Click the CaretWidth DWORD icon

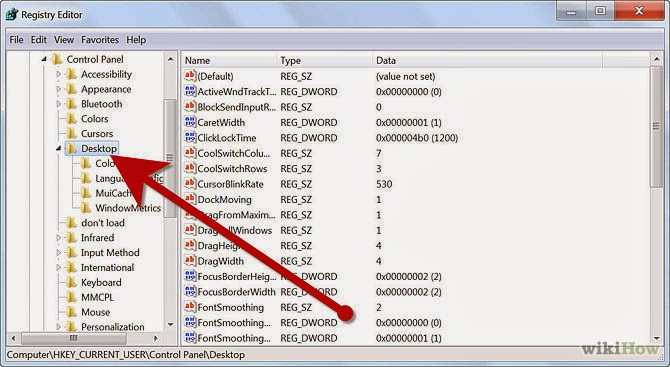190,122
